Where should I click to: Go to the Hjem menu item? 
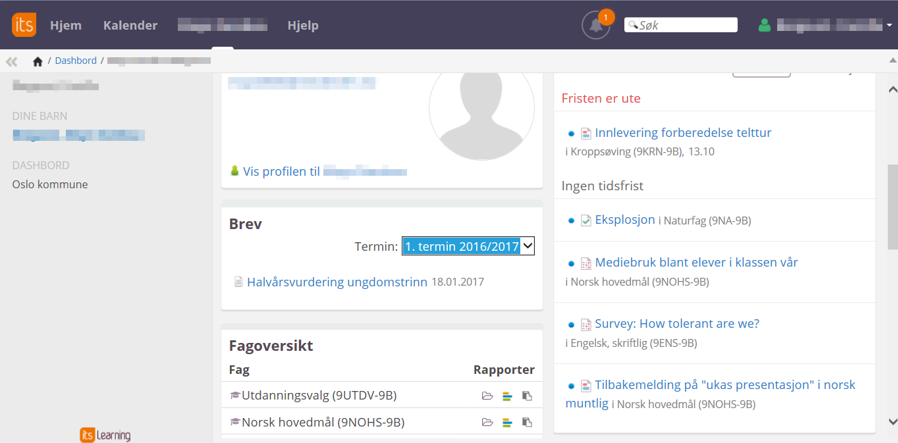tap(66, 25)
